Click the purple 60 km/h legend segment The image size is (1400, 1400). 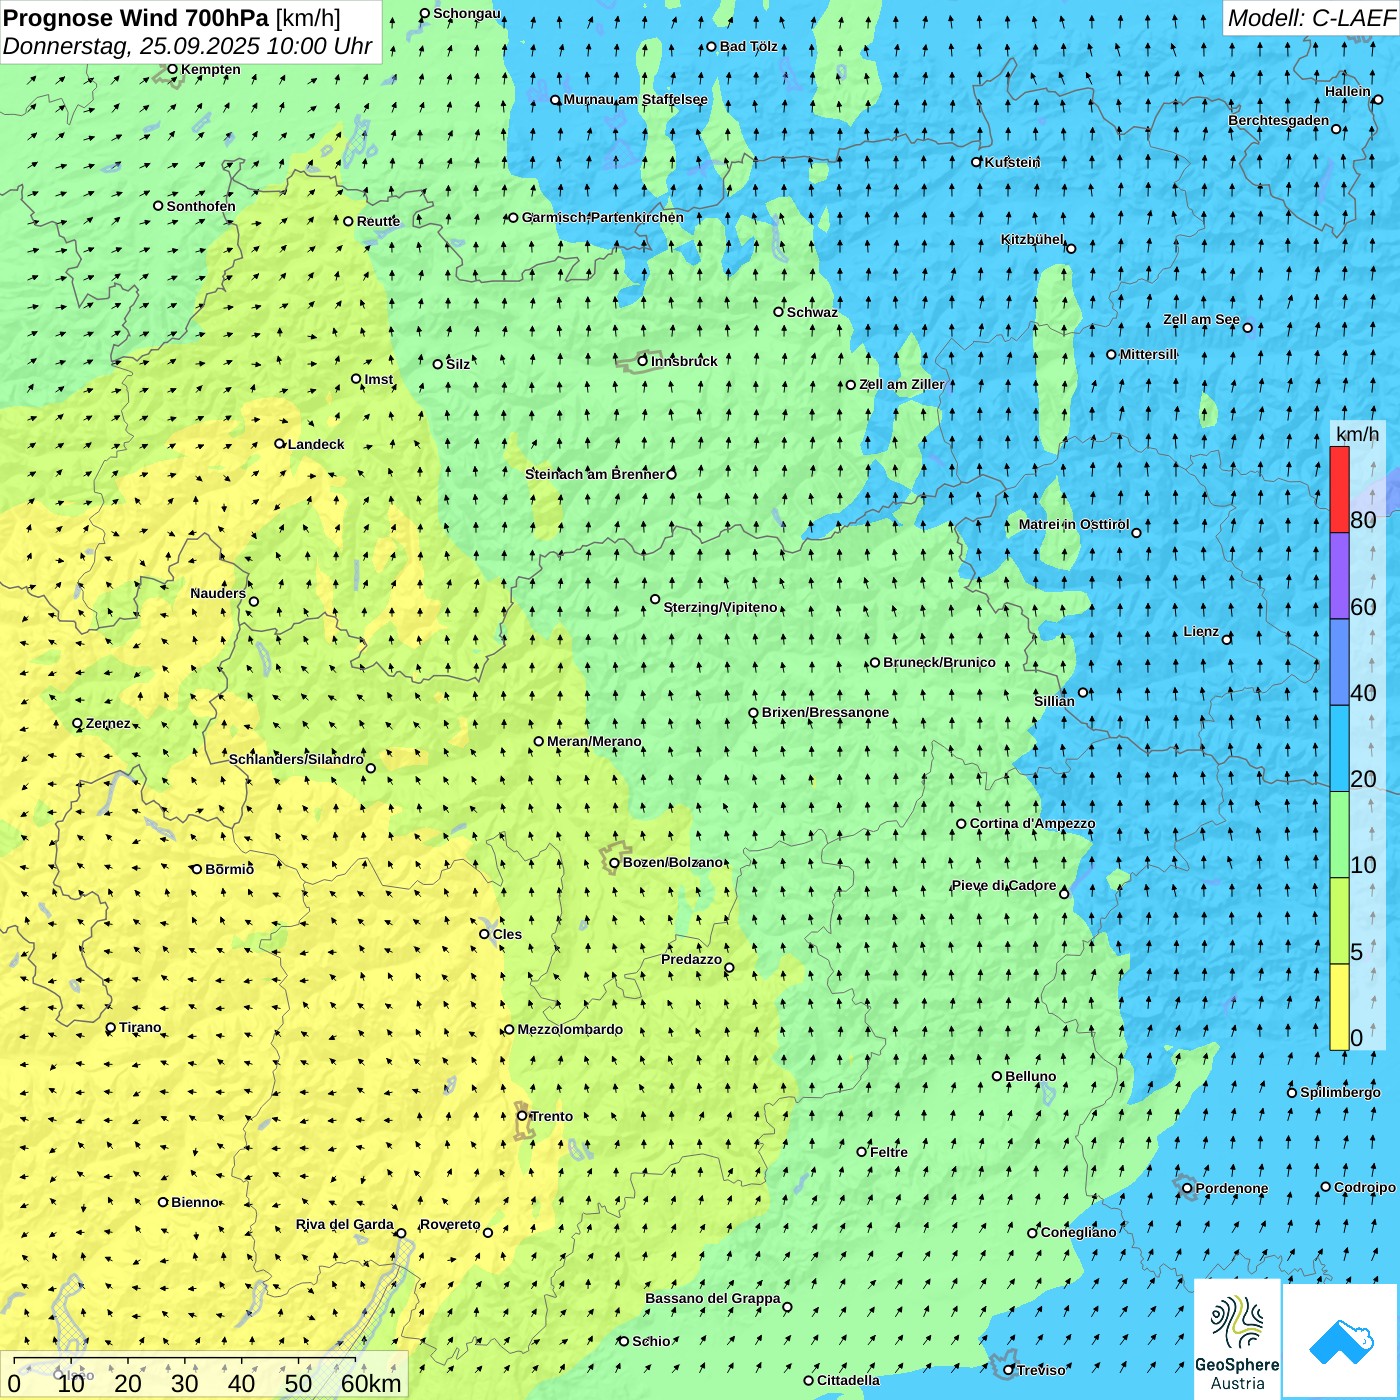click(x=1339, y=576)
